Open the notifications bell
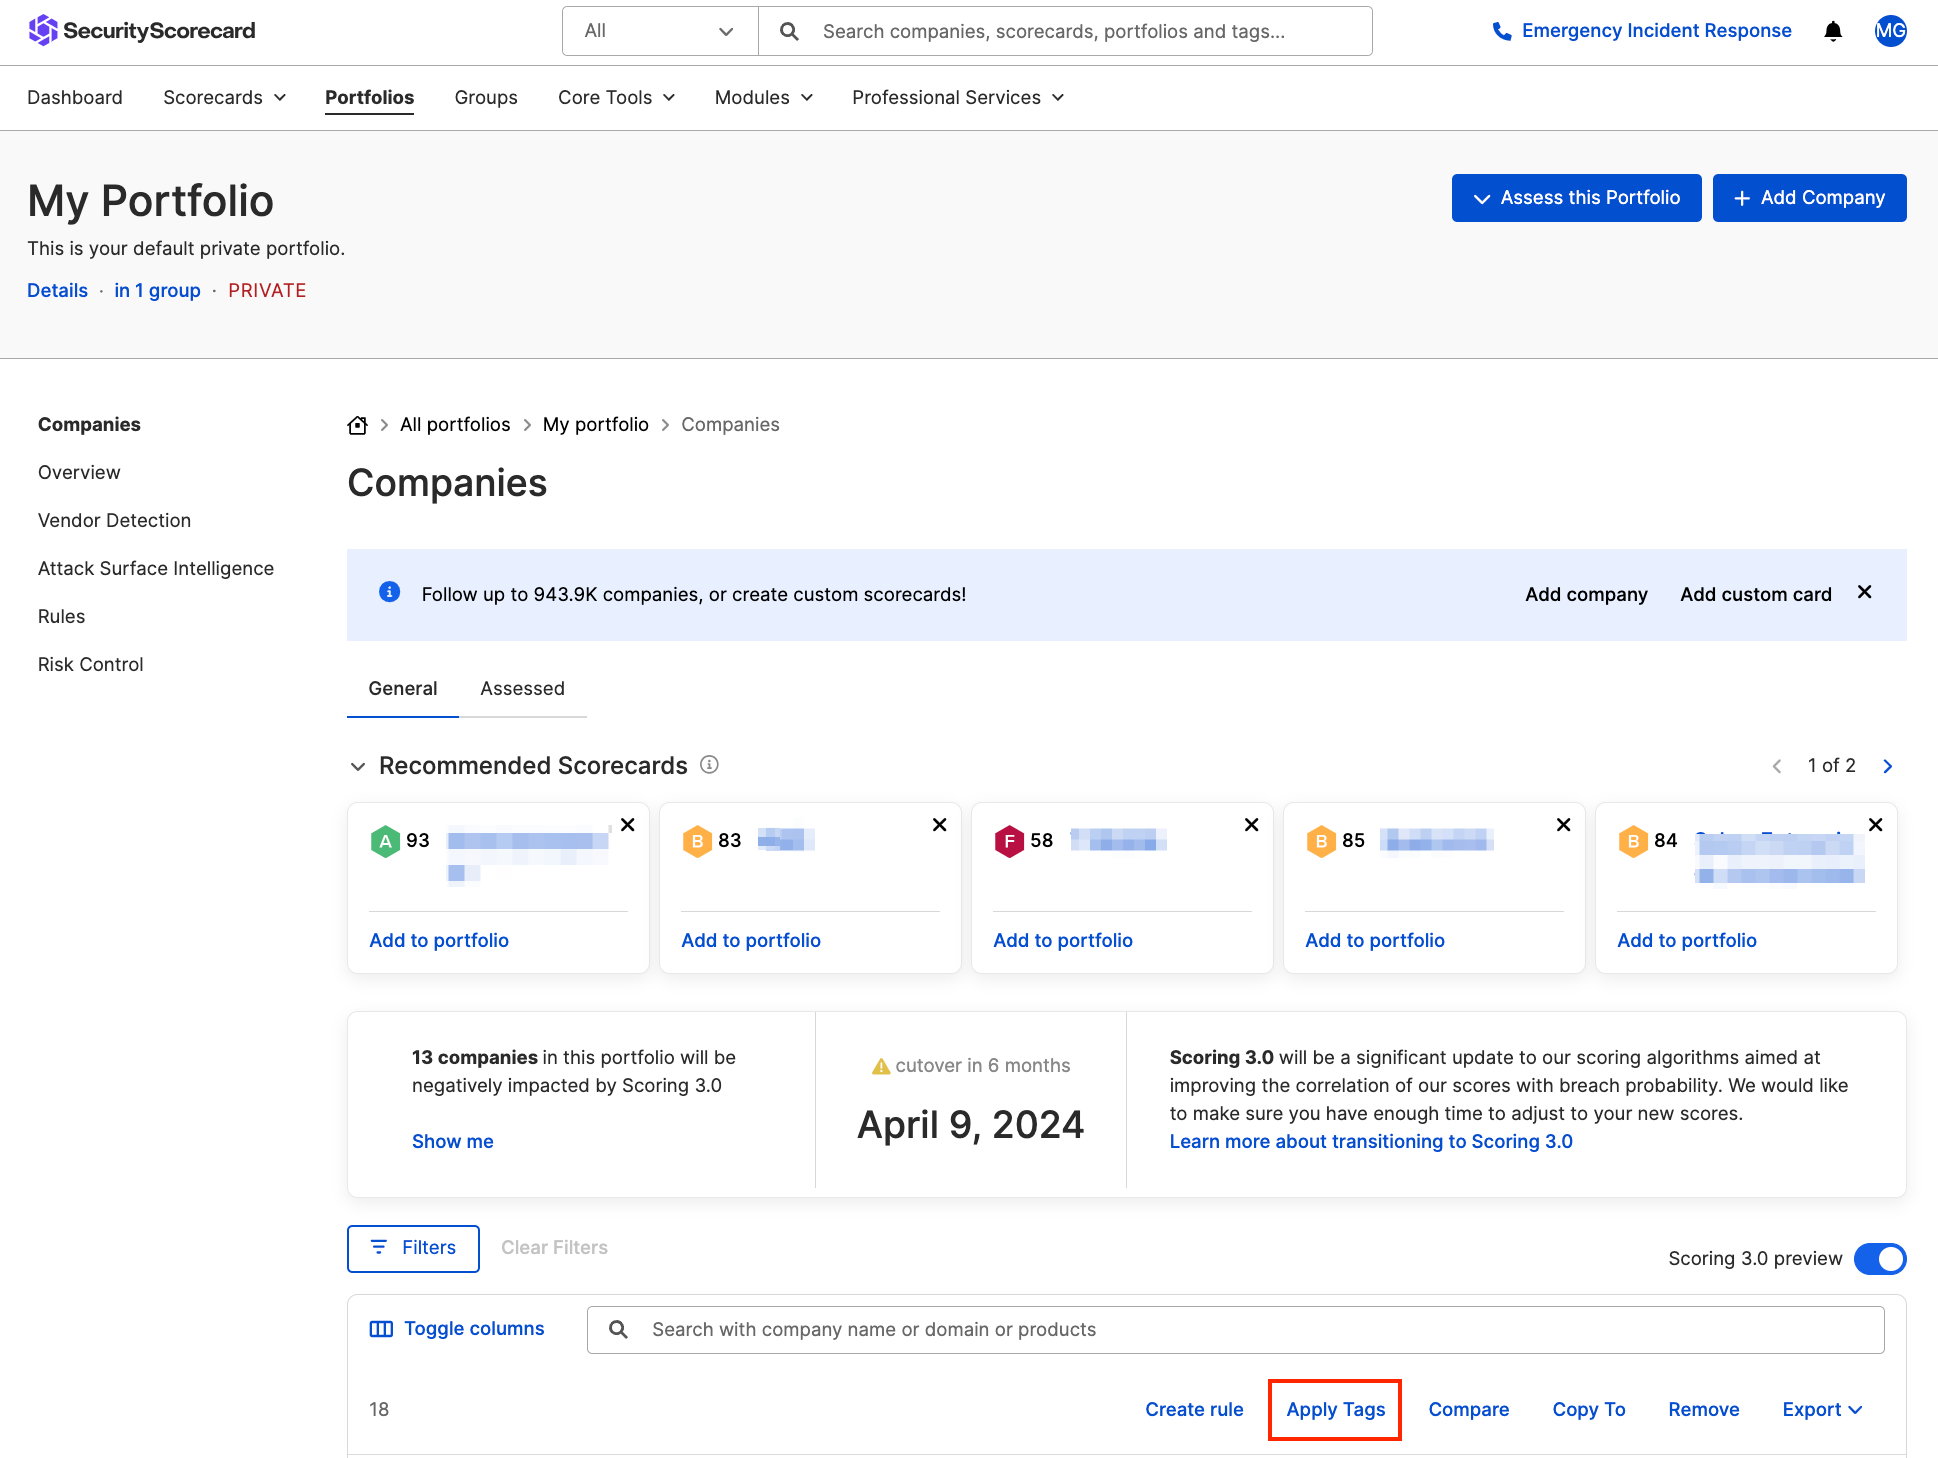 1833,31
